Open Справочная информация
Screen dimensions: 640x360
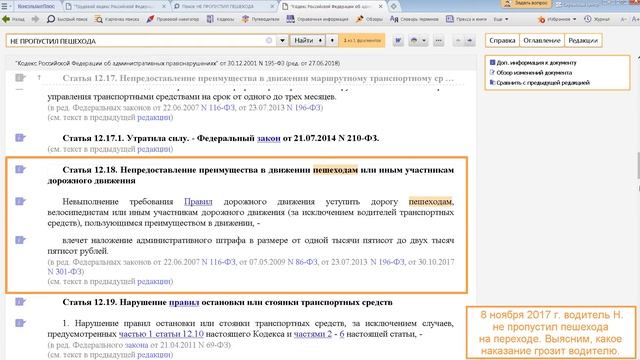317,19
